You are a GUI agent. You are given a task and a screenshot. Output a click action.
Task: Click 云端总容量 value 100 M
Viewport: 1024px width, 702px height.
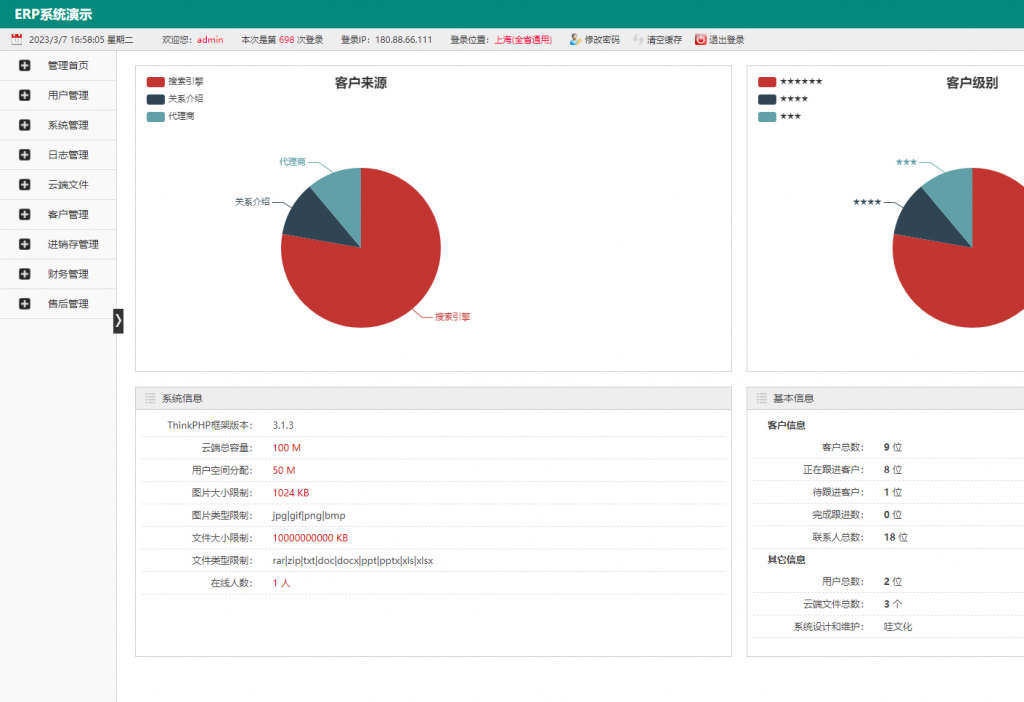click(x=287, y=448)
